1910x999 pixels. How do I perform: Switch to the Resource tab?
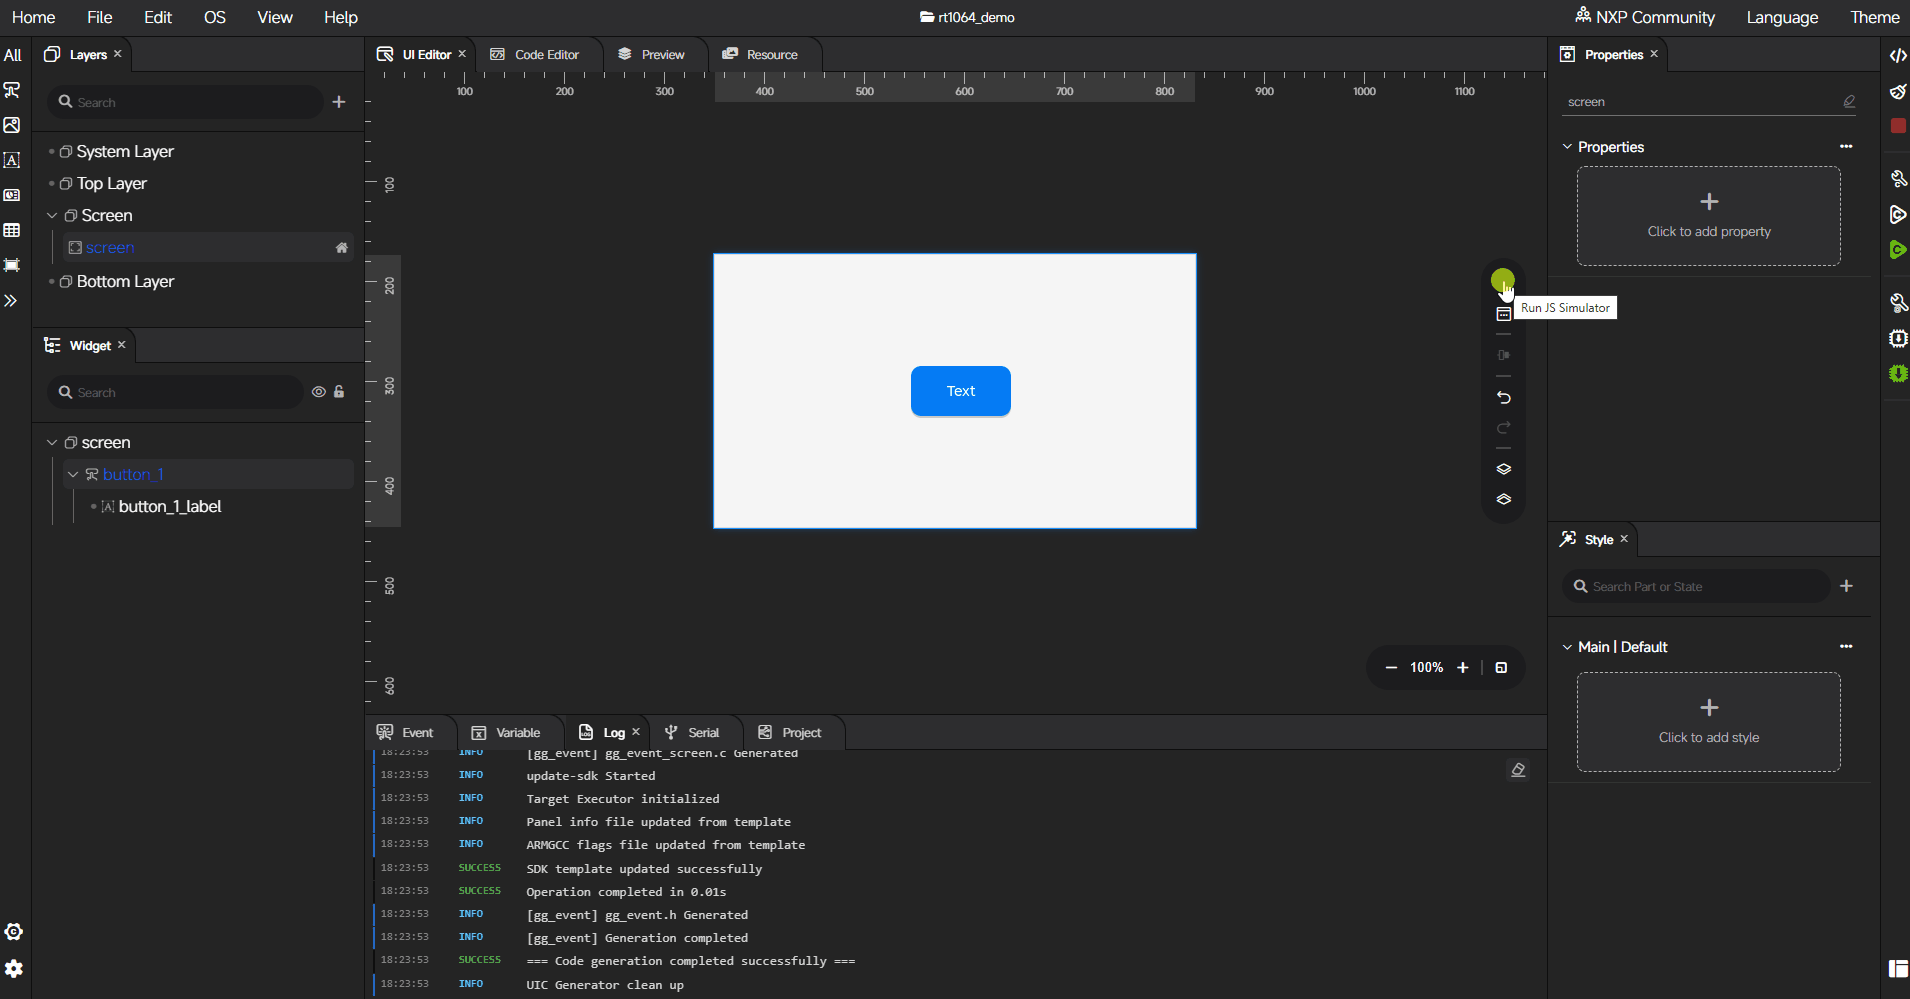click(x=761, y=54)
